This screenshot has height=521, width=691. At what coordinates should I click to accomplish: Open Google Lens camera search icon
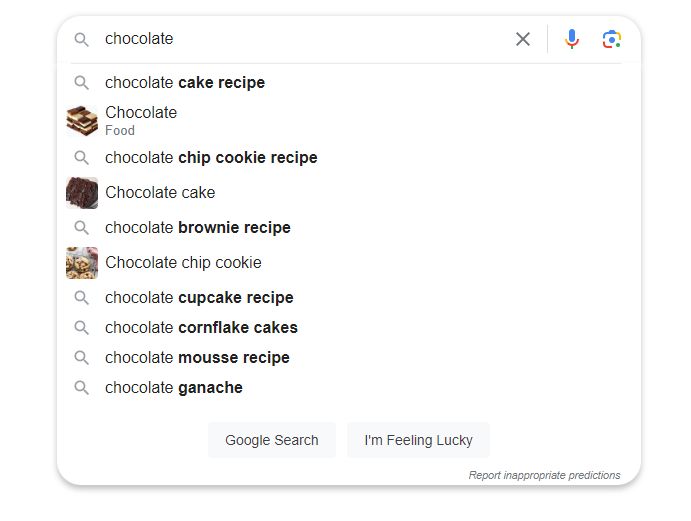(x=612, y=39)
